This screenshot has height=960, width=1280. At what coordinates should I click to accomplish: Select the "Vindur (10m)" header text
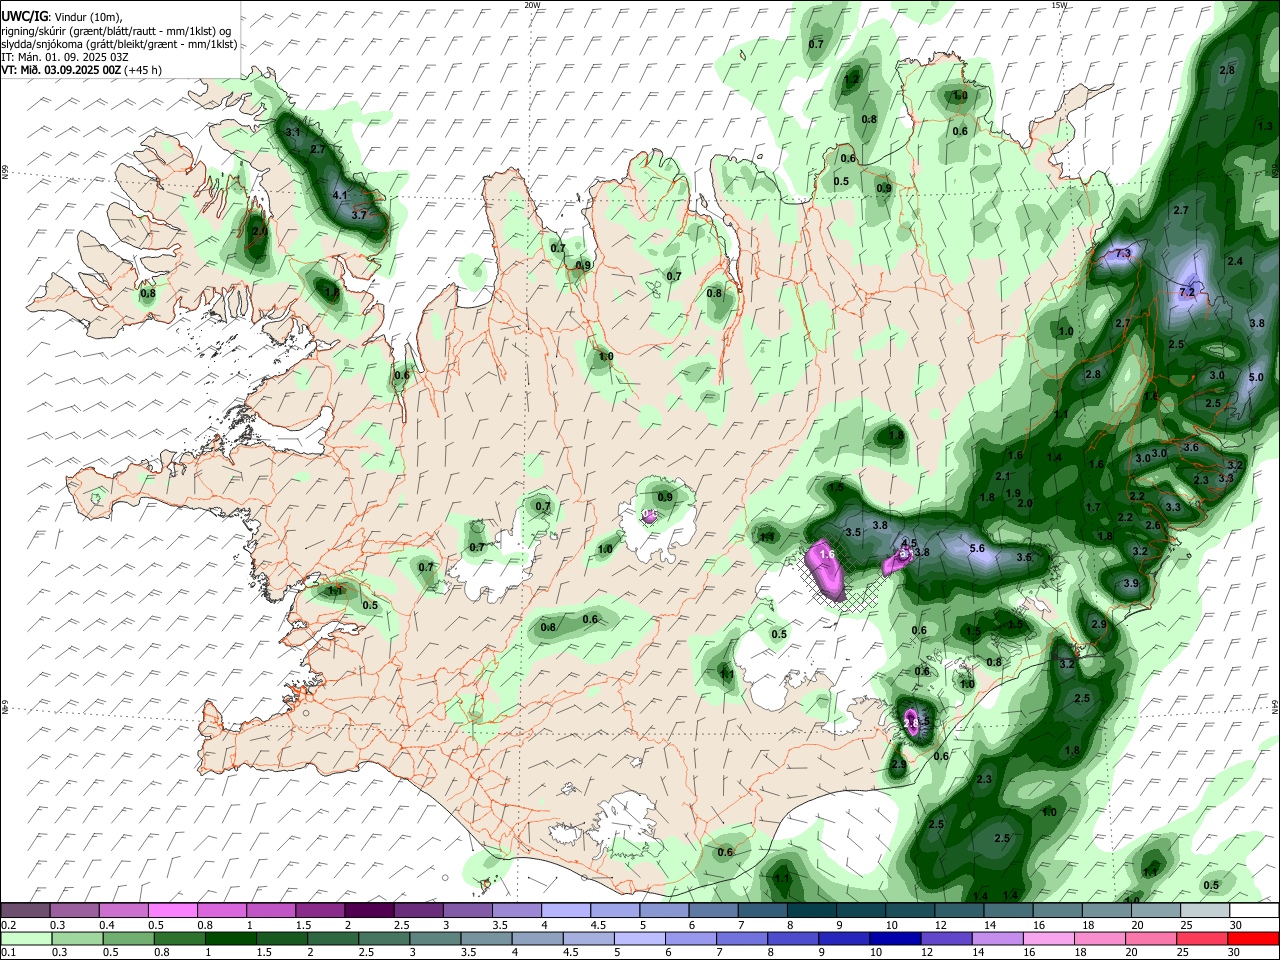[88, 17]
